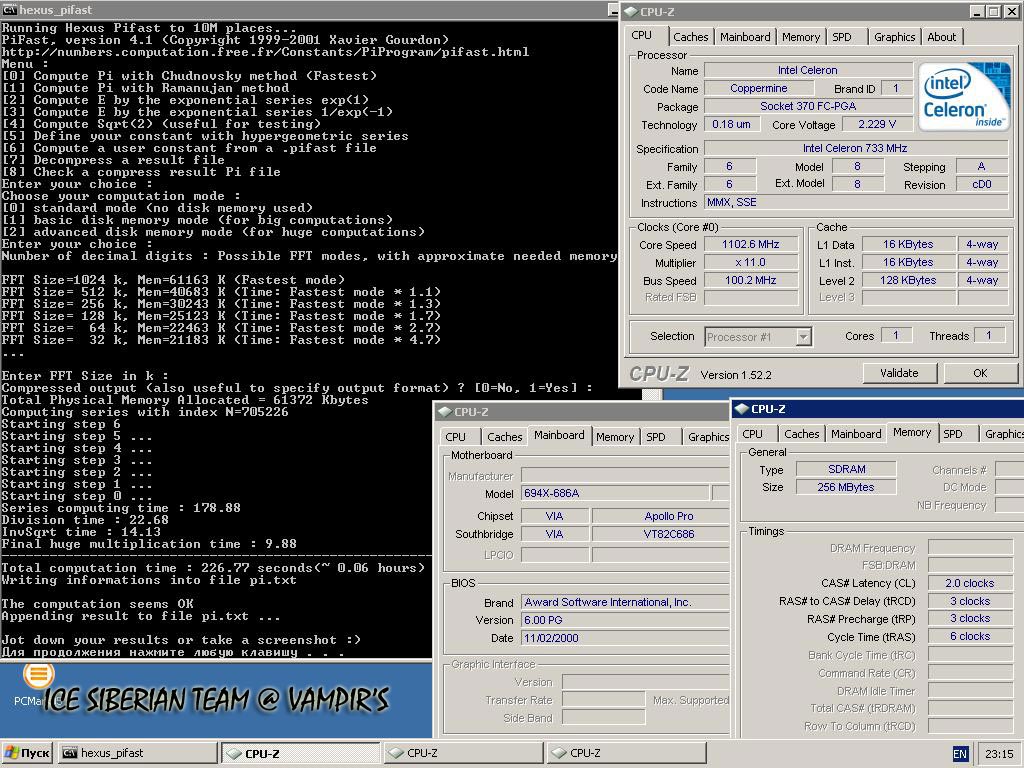
Task: Click the SDRAM memory type field
Action: [846, 469]
